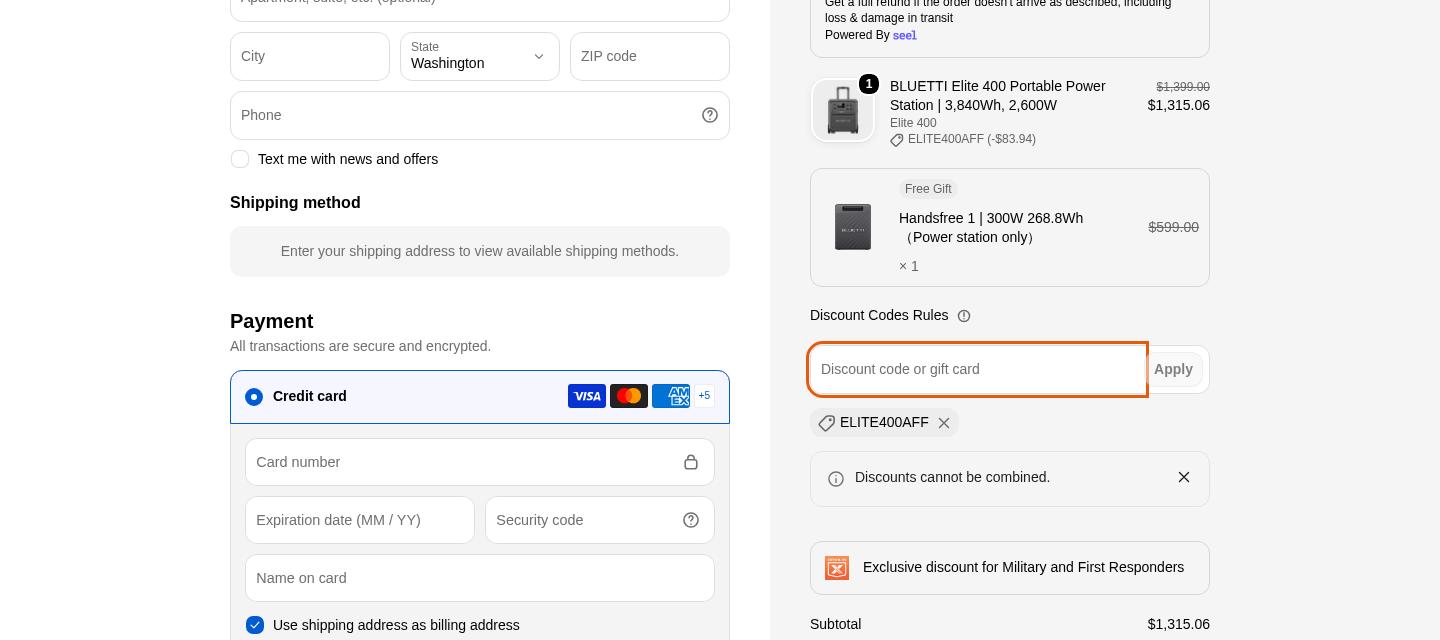The width and height of the screenshot is (1440, 640).
Task: Click the seel logo
Action: (x=904, y=35)
